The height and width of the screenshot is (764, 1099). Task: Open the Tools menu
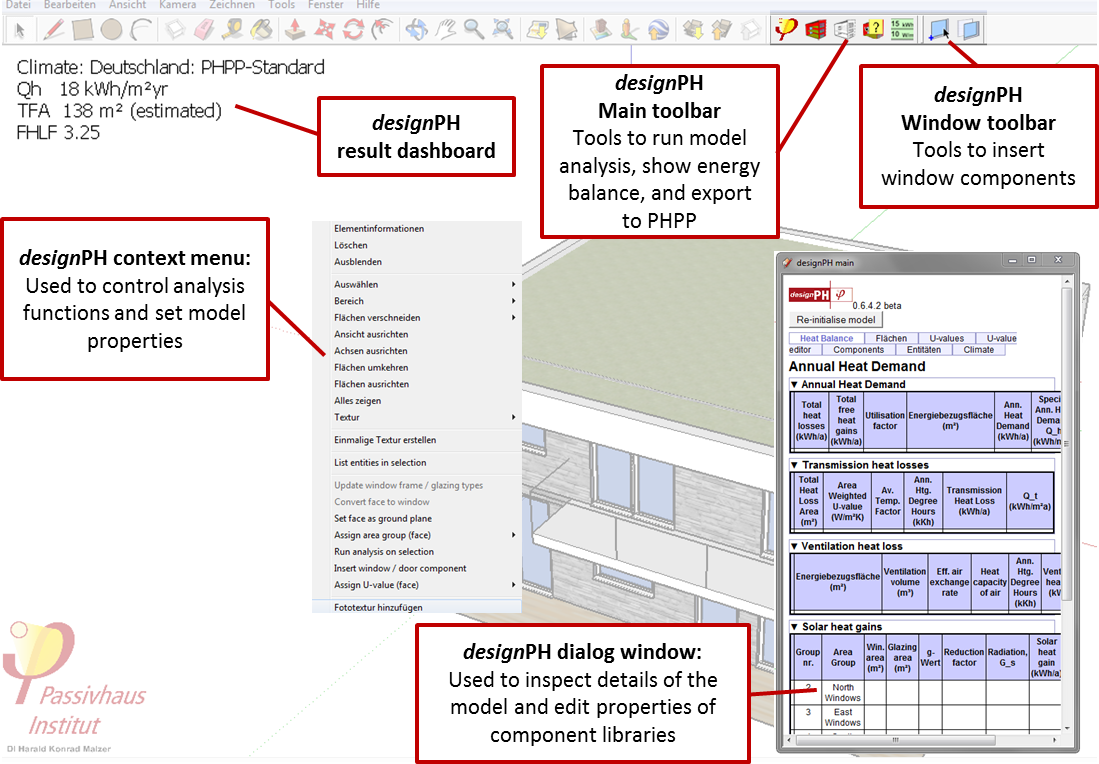281,5
